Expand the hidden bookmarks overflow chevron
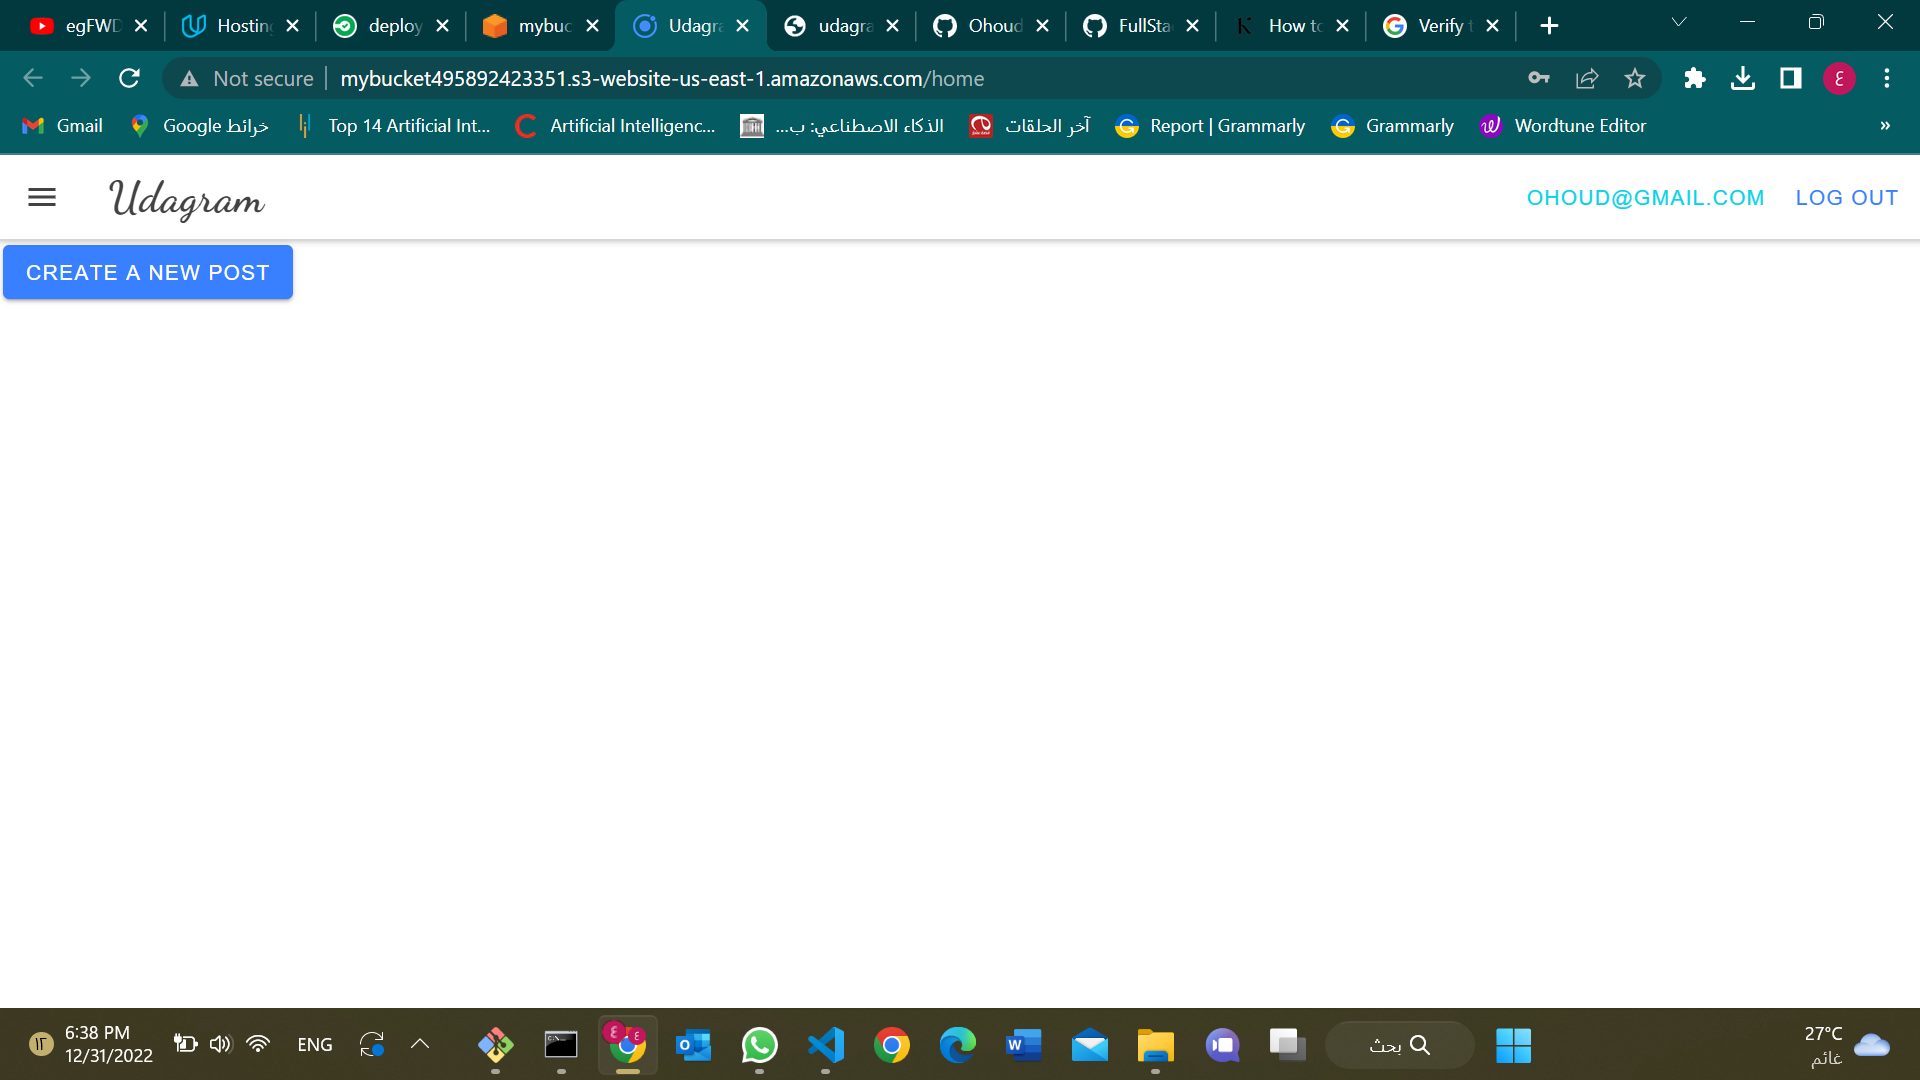The image size is (1920, 1080). [x=1885, y=126]
